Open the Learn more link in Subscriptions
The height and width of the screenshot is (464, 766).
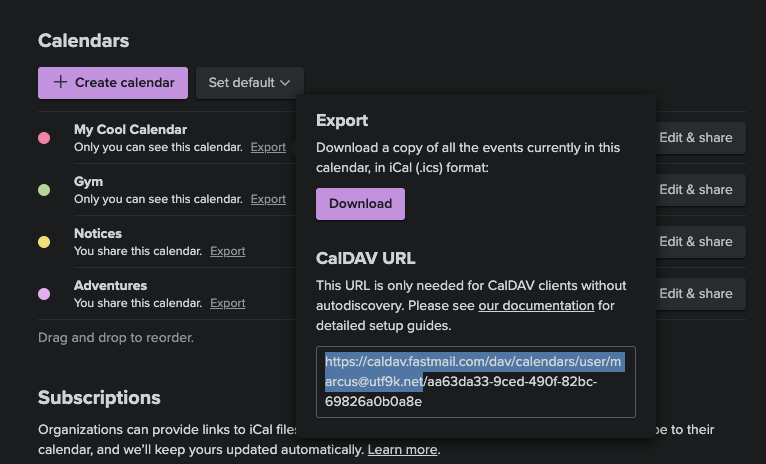tap(402, 449)
